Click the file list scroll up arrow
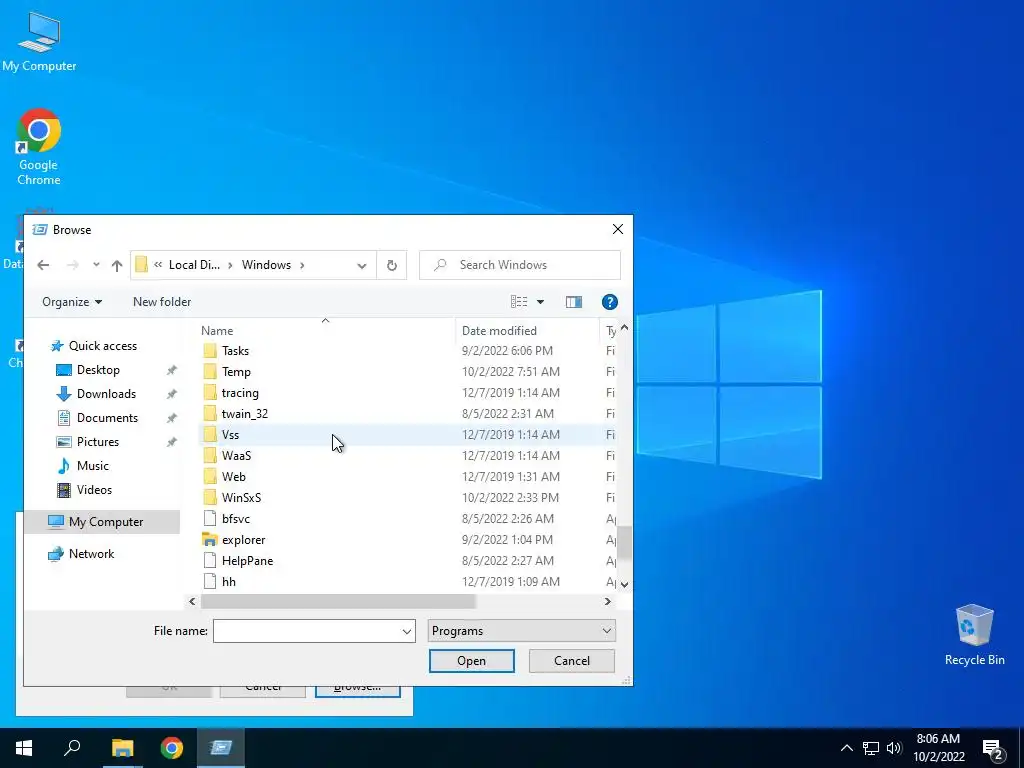 point(624,327)
